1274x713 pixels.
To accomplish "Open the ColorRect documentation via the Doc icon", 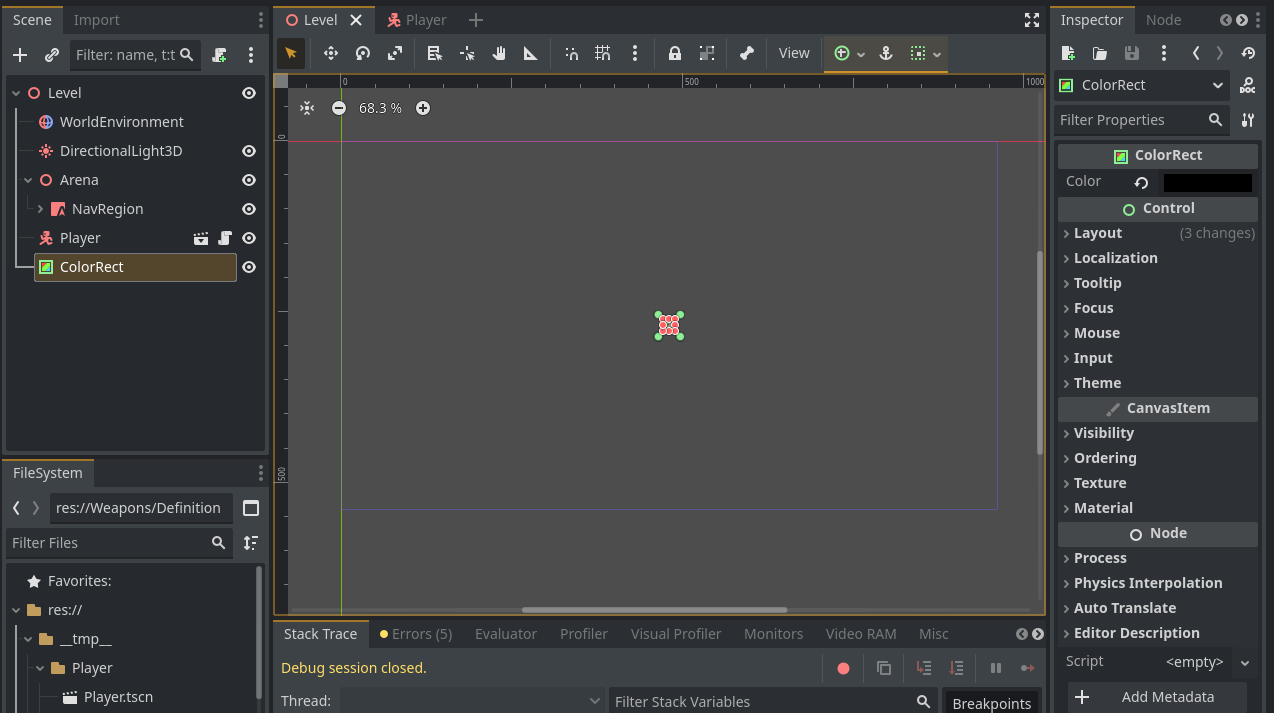I will (x=1247, y=85).
